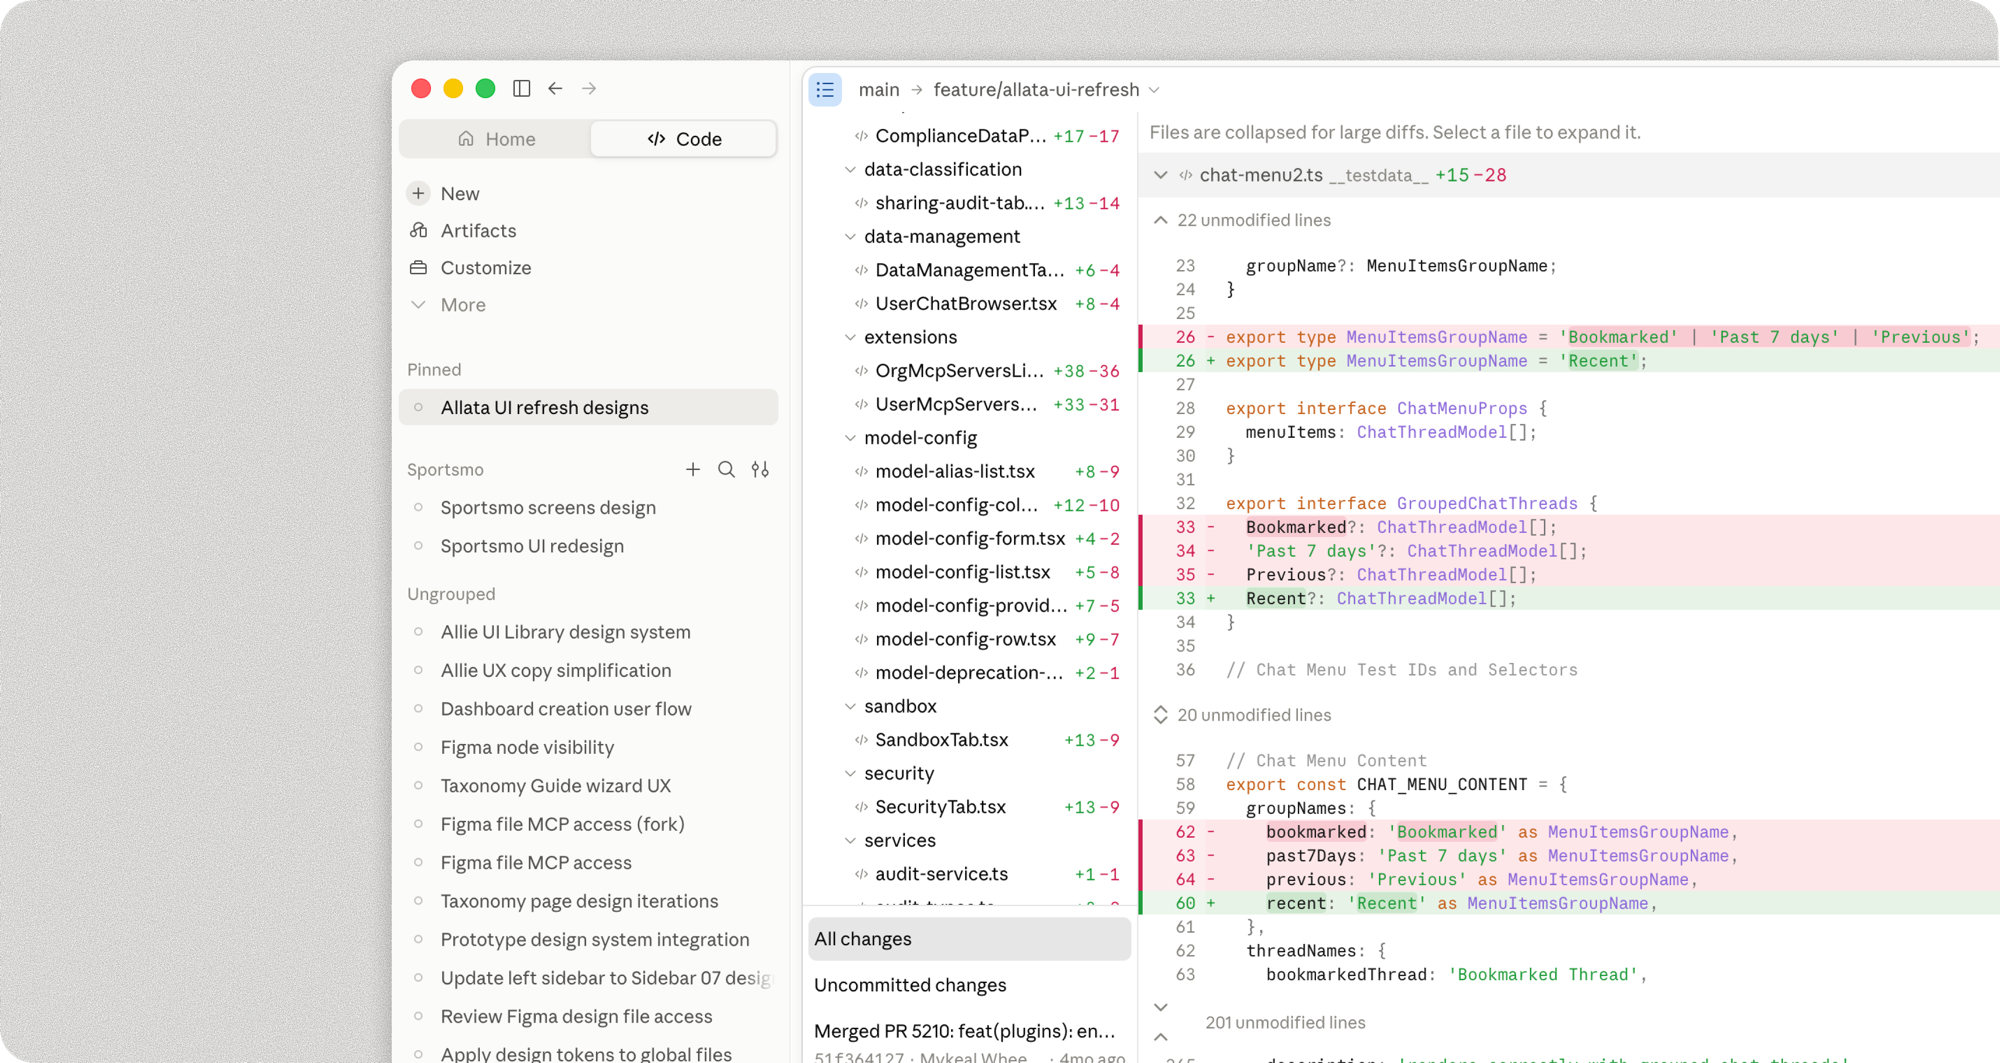This screenshot has height=1063, width=2000.
Task: Open Figma node visibility session
Action: pos(588,747)
